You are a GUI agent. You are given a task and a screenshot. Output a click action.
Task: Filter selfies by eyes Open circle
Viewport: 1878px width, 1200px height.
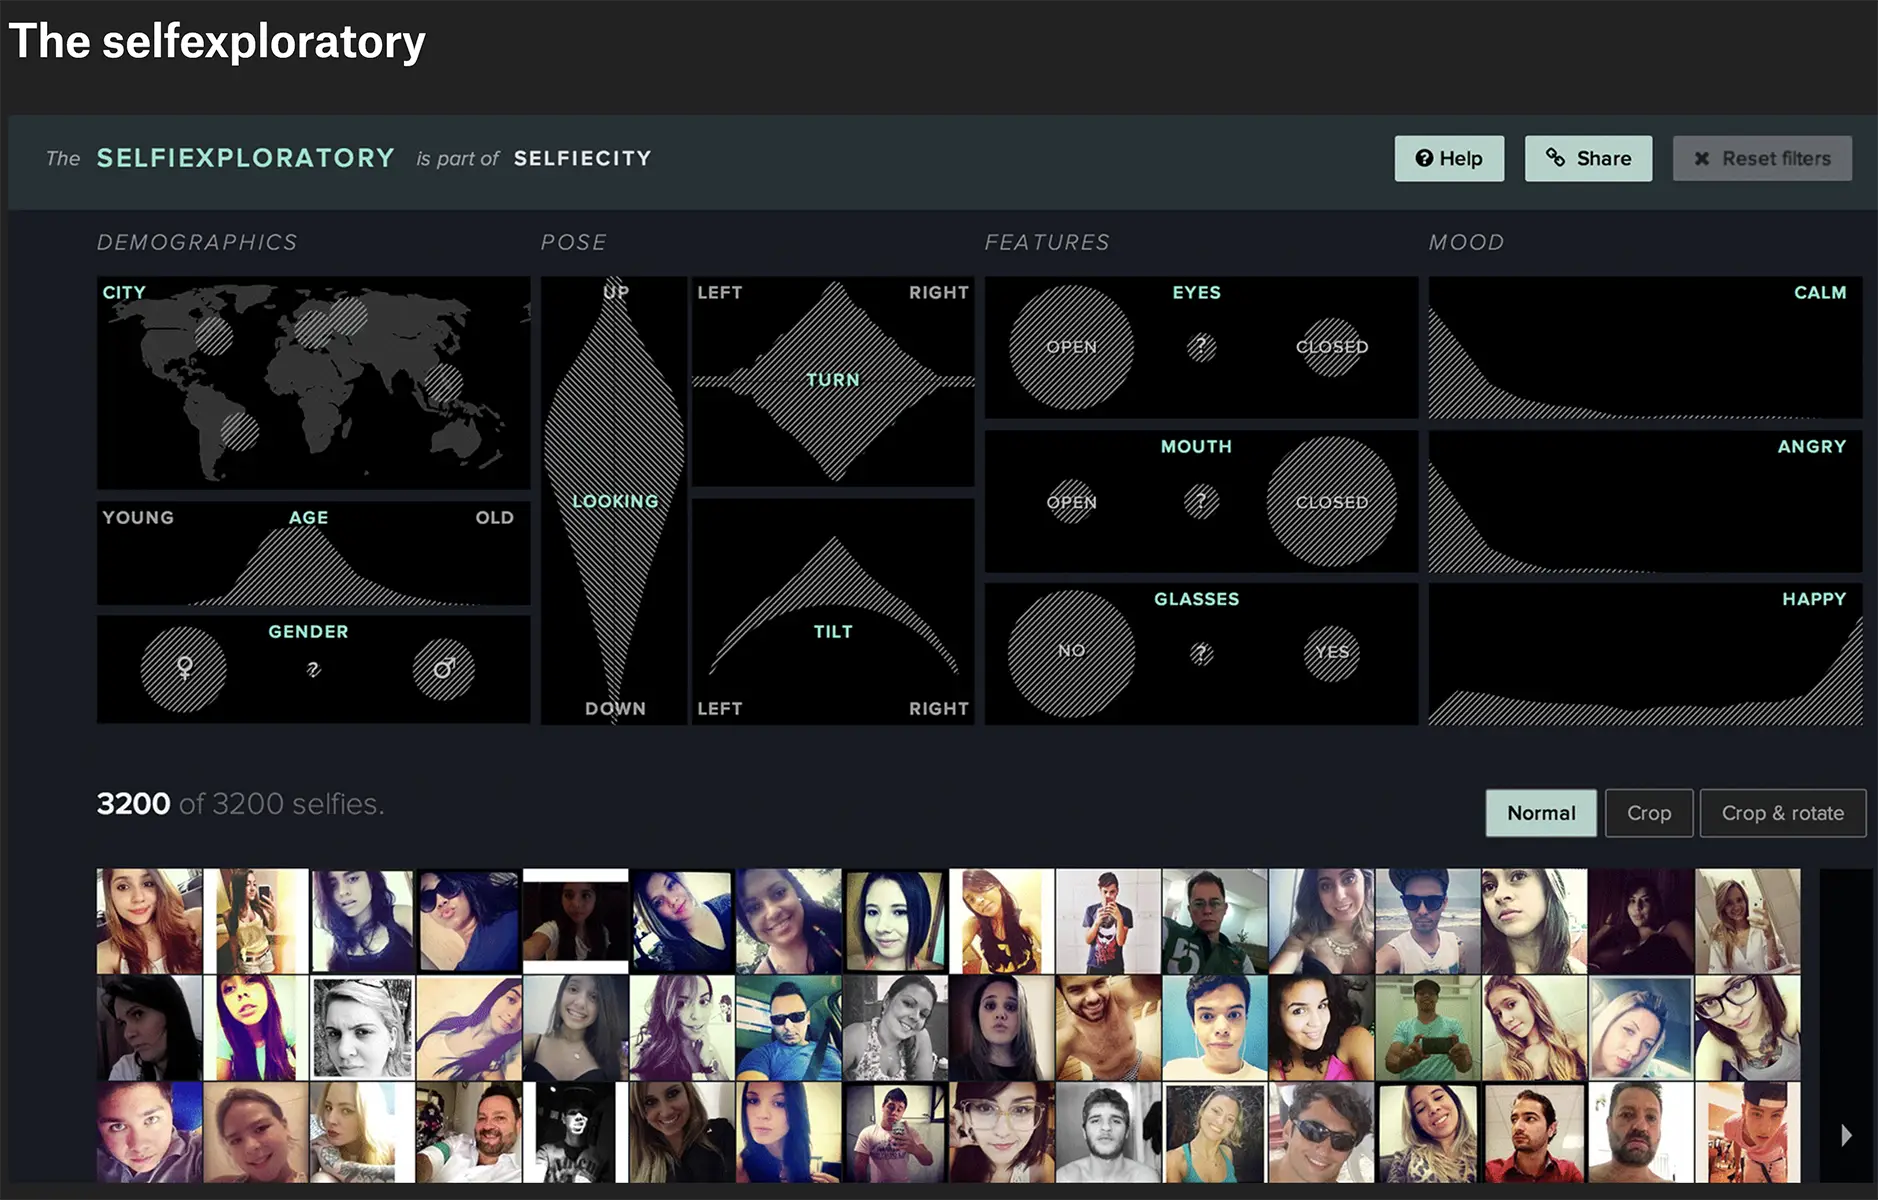click(1071, 347)
